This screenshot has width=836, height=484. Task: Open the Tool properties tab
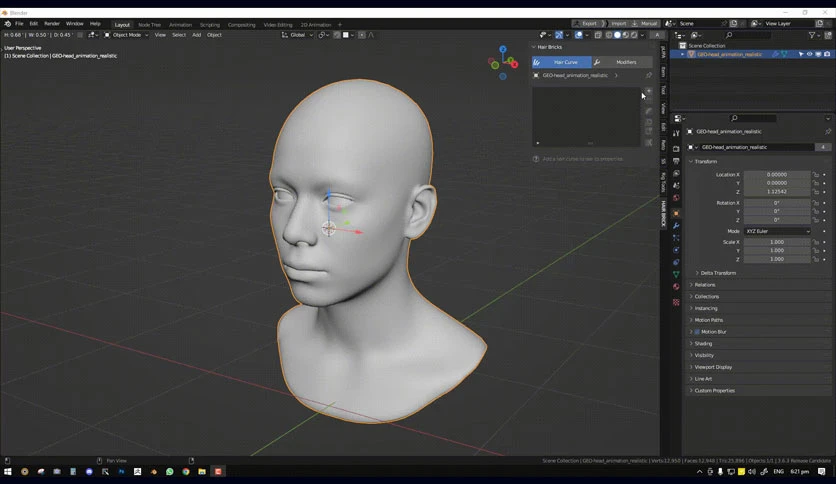pos(676,133)
